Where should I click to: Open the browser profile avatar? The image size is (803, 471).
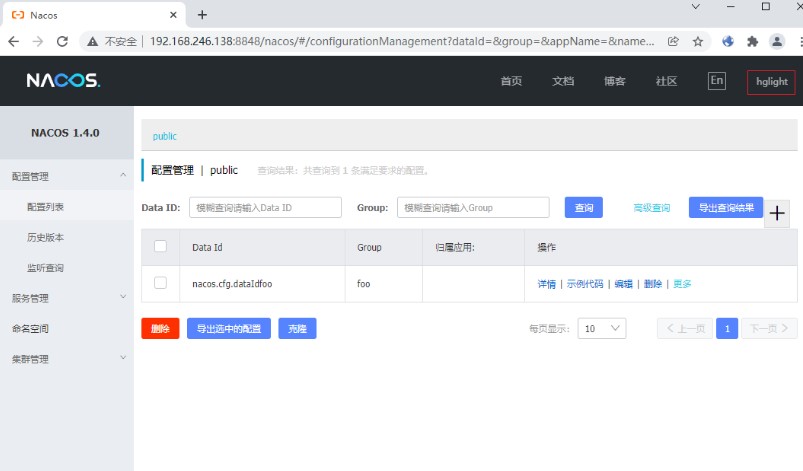[777, 41]
